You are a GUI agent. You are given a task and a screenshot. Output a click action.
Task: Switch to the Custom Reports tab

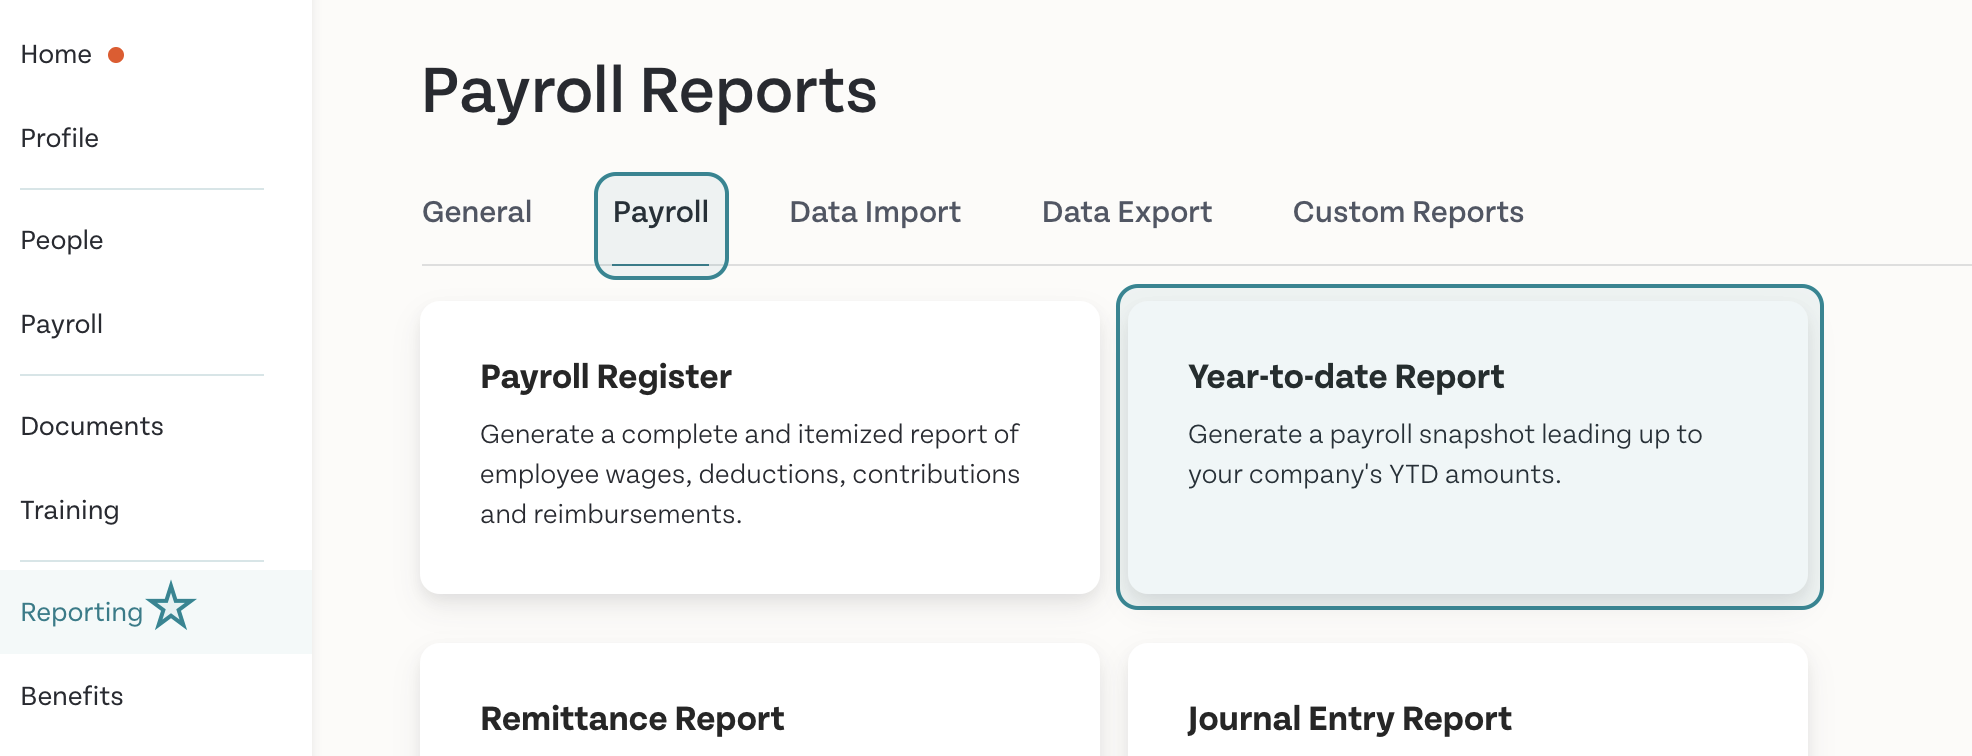click(x=1408, y=212)
